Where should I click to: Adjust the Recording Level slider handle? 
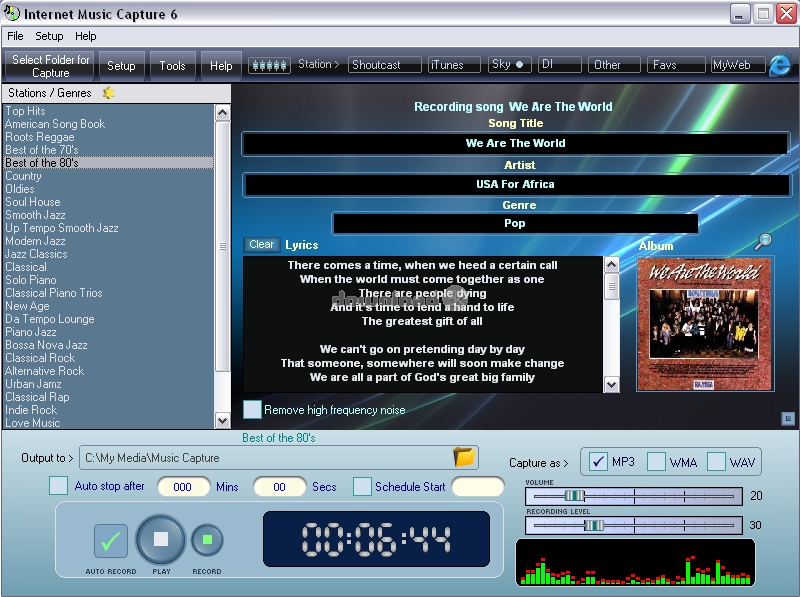tap(593, 525)
